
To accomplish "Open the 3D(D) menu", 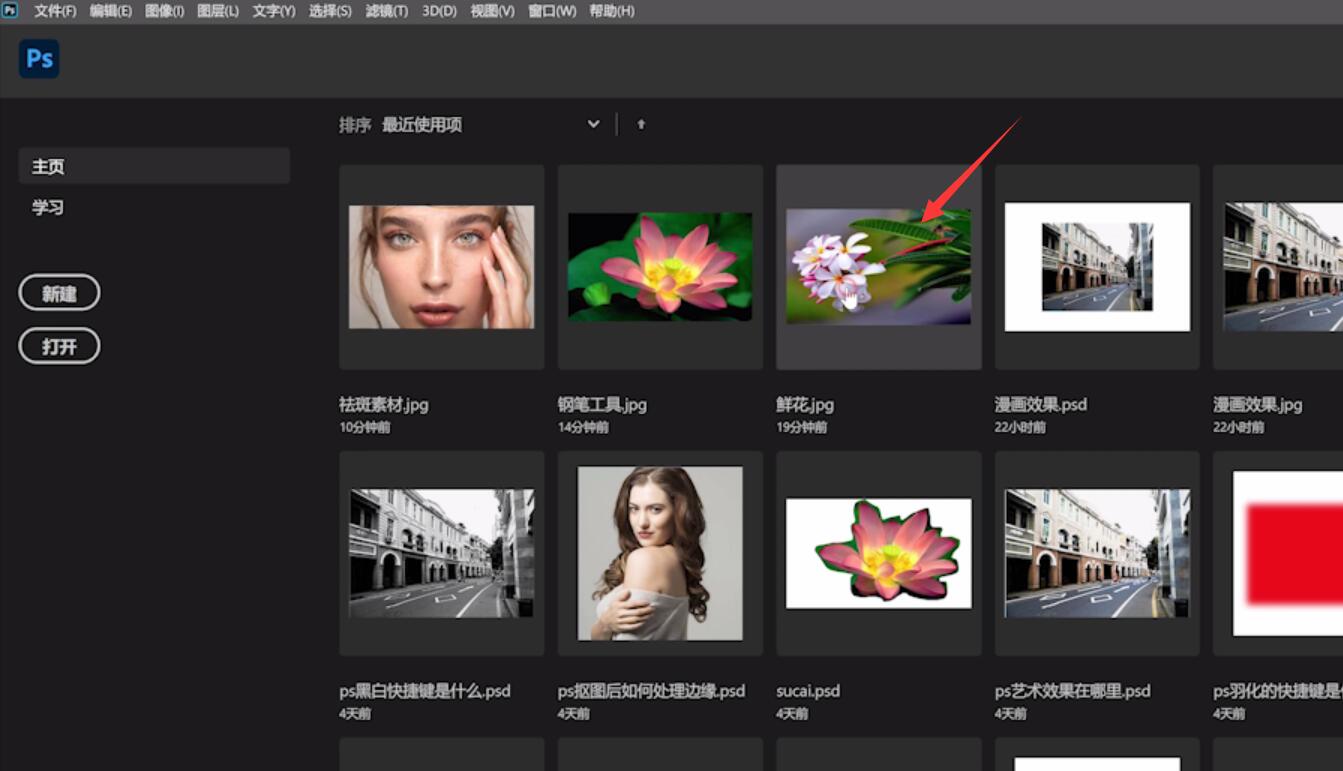I will tap(439, 11).
